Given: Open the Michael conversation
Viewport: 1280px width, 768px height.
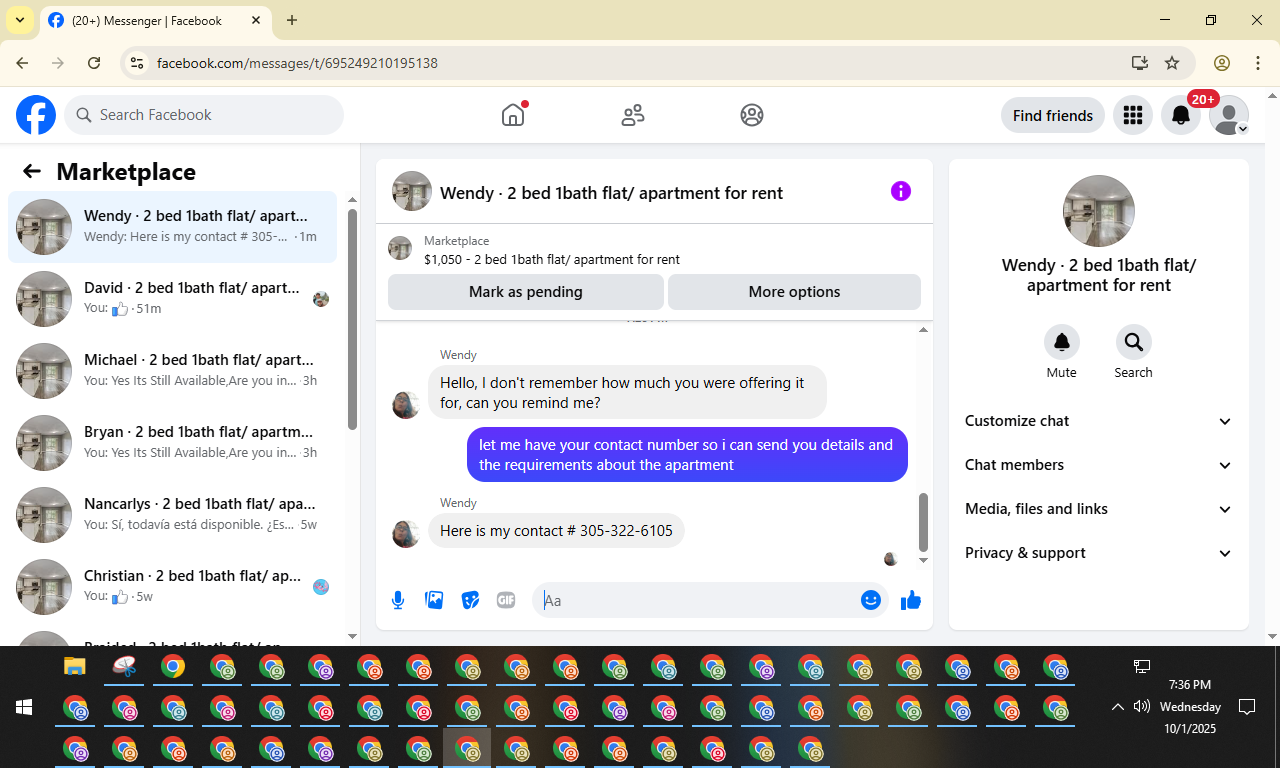Looking at the screenshot, I should [x=172, y=371].
